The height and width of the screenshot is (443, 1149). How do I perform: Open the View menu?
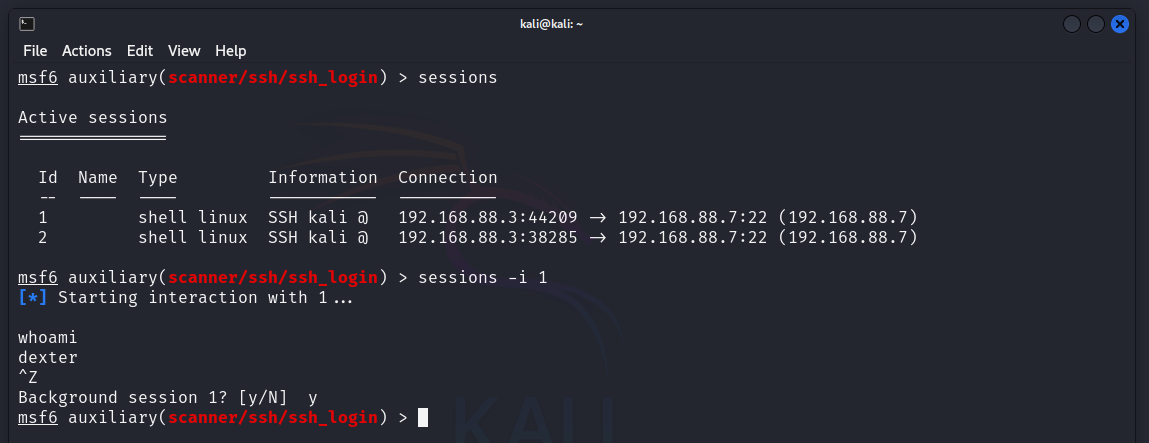tap(184, 50)
